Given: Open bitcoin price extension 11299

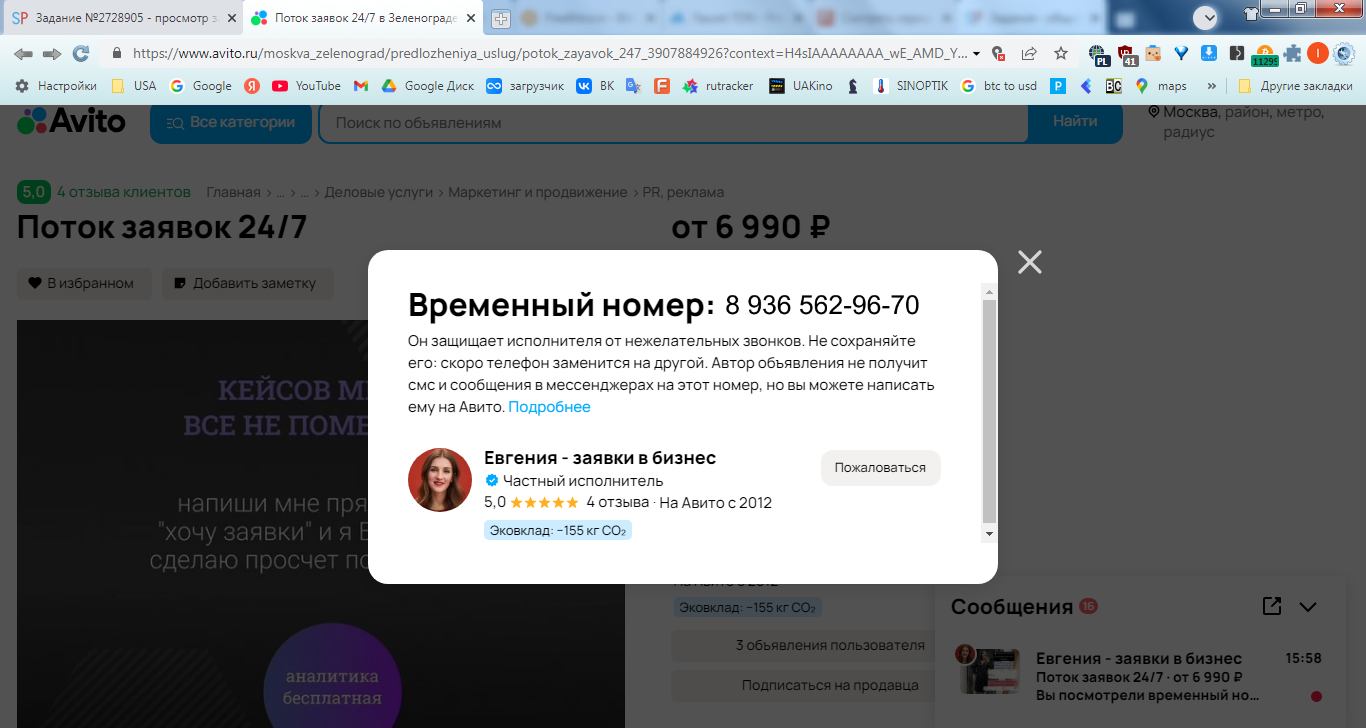Looking at the screenshot, I should point(1264,55).
